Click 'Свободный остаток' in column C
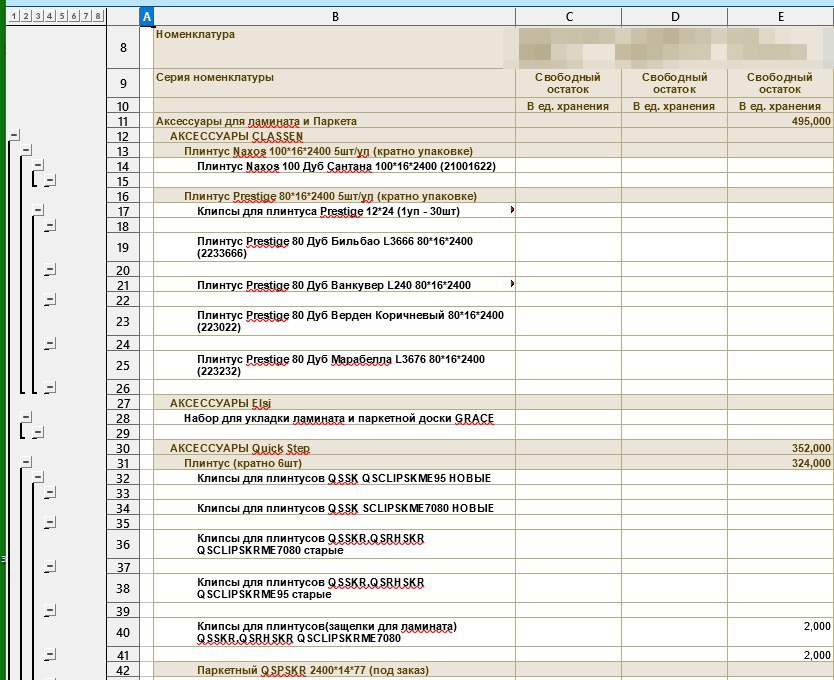Viewport: 834px width, 680px height. [x=568, y=84]
